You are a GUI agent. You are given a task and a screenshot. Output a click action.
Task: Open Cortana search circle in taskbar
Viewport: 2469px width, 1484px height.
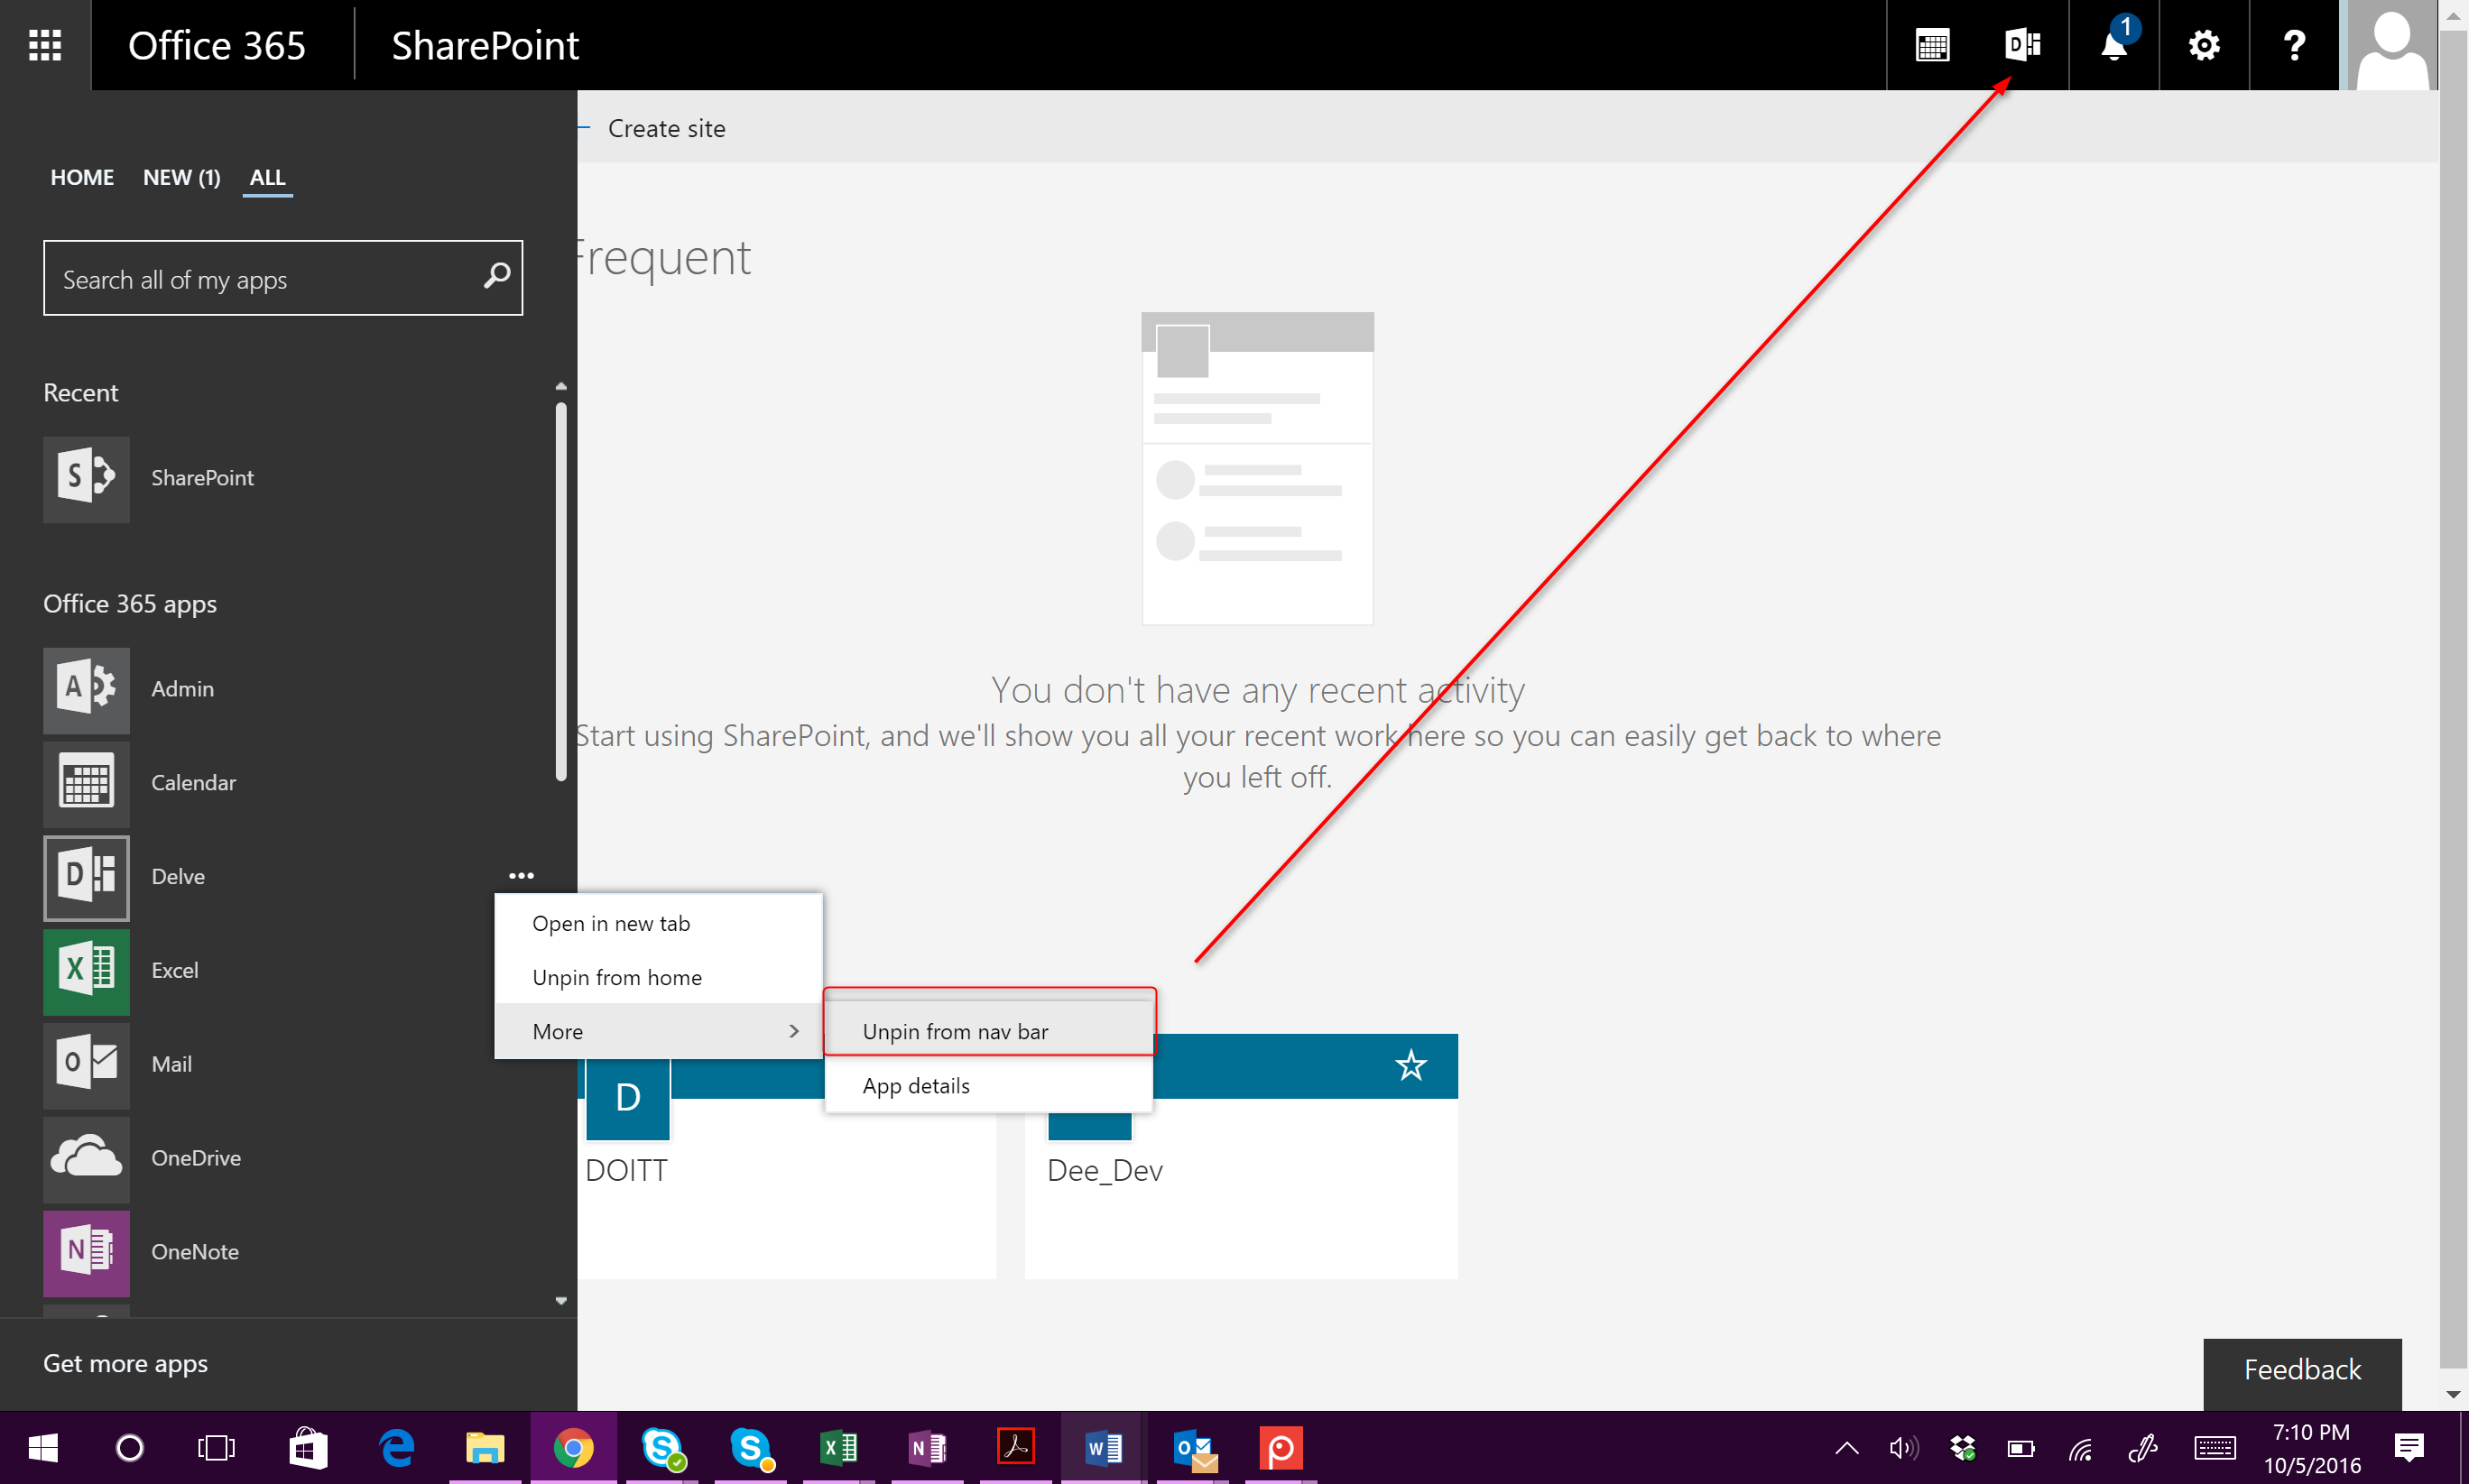[x=130, y=1448]
